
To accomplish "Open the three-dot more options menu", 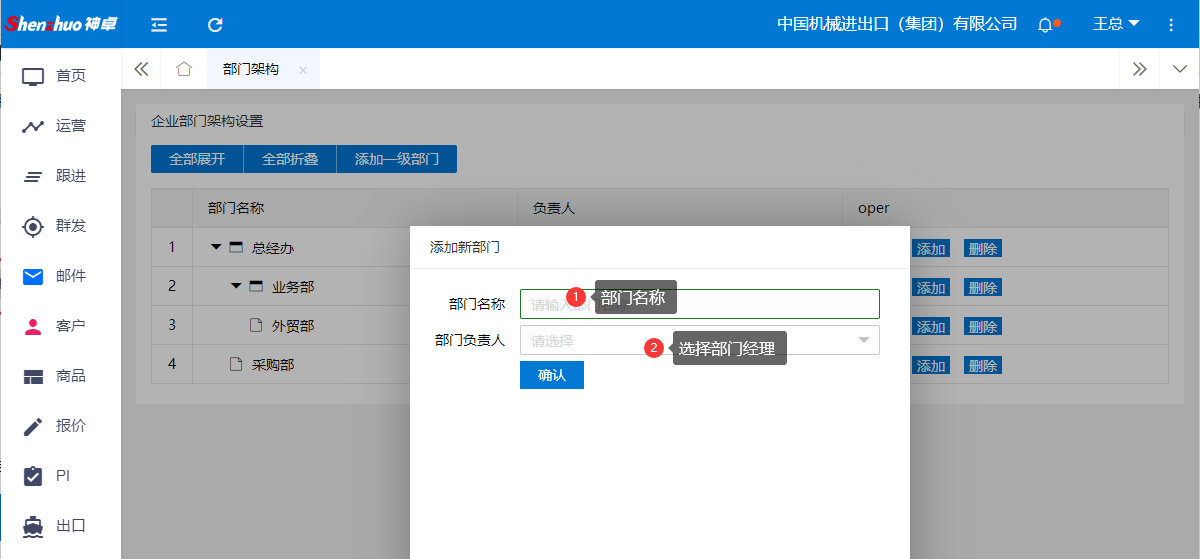I will [1171, 24].
